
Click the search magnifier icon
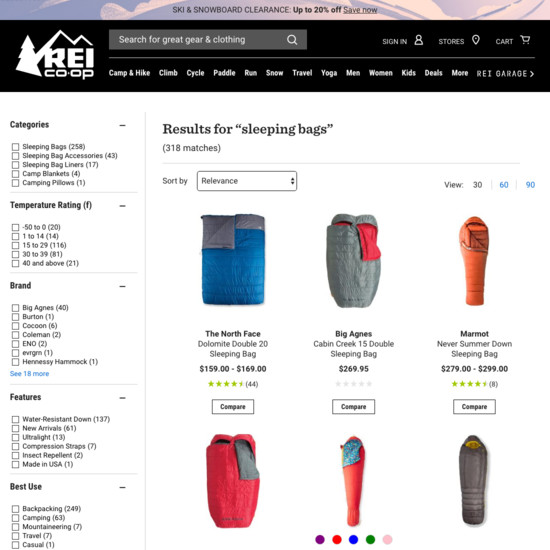tap(292, 40)
